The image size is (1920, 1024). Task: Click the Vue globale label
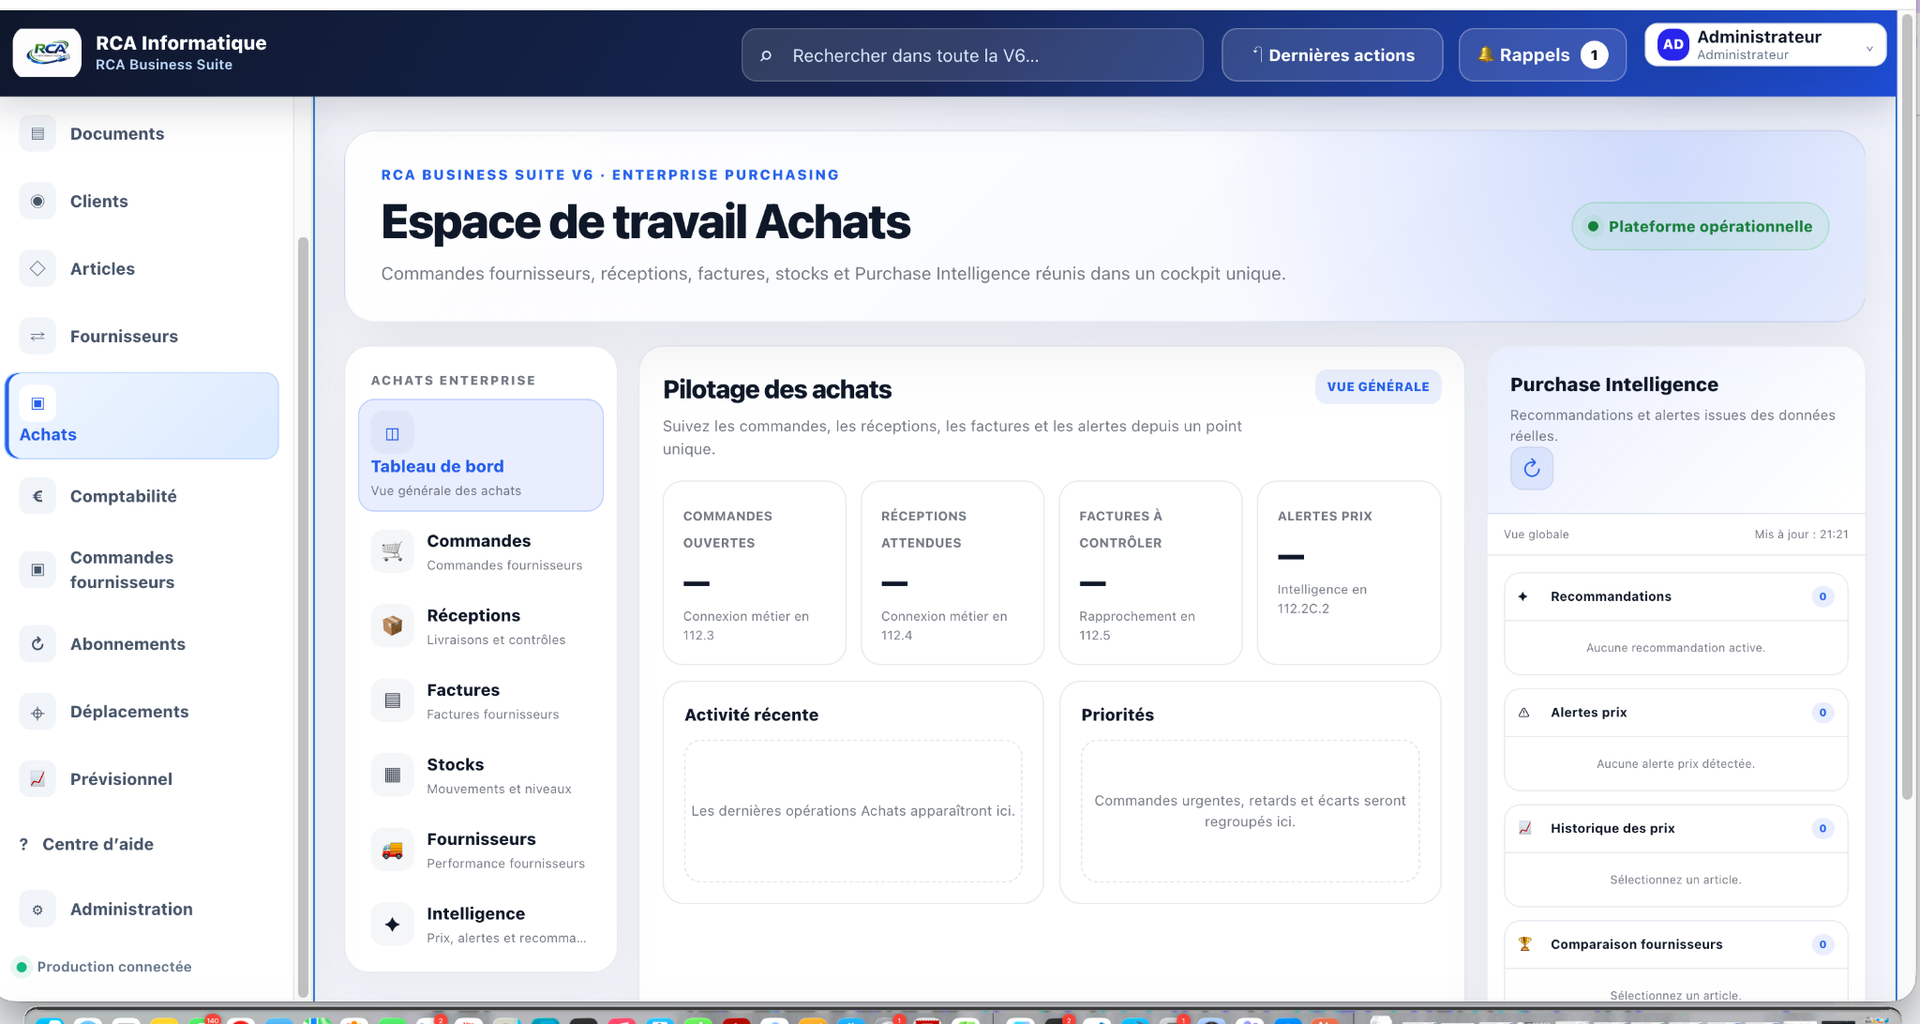tap(1536, 535)
